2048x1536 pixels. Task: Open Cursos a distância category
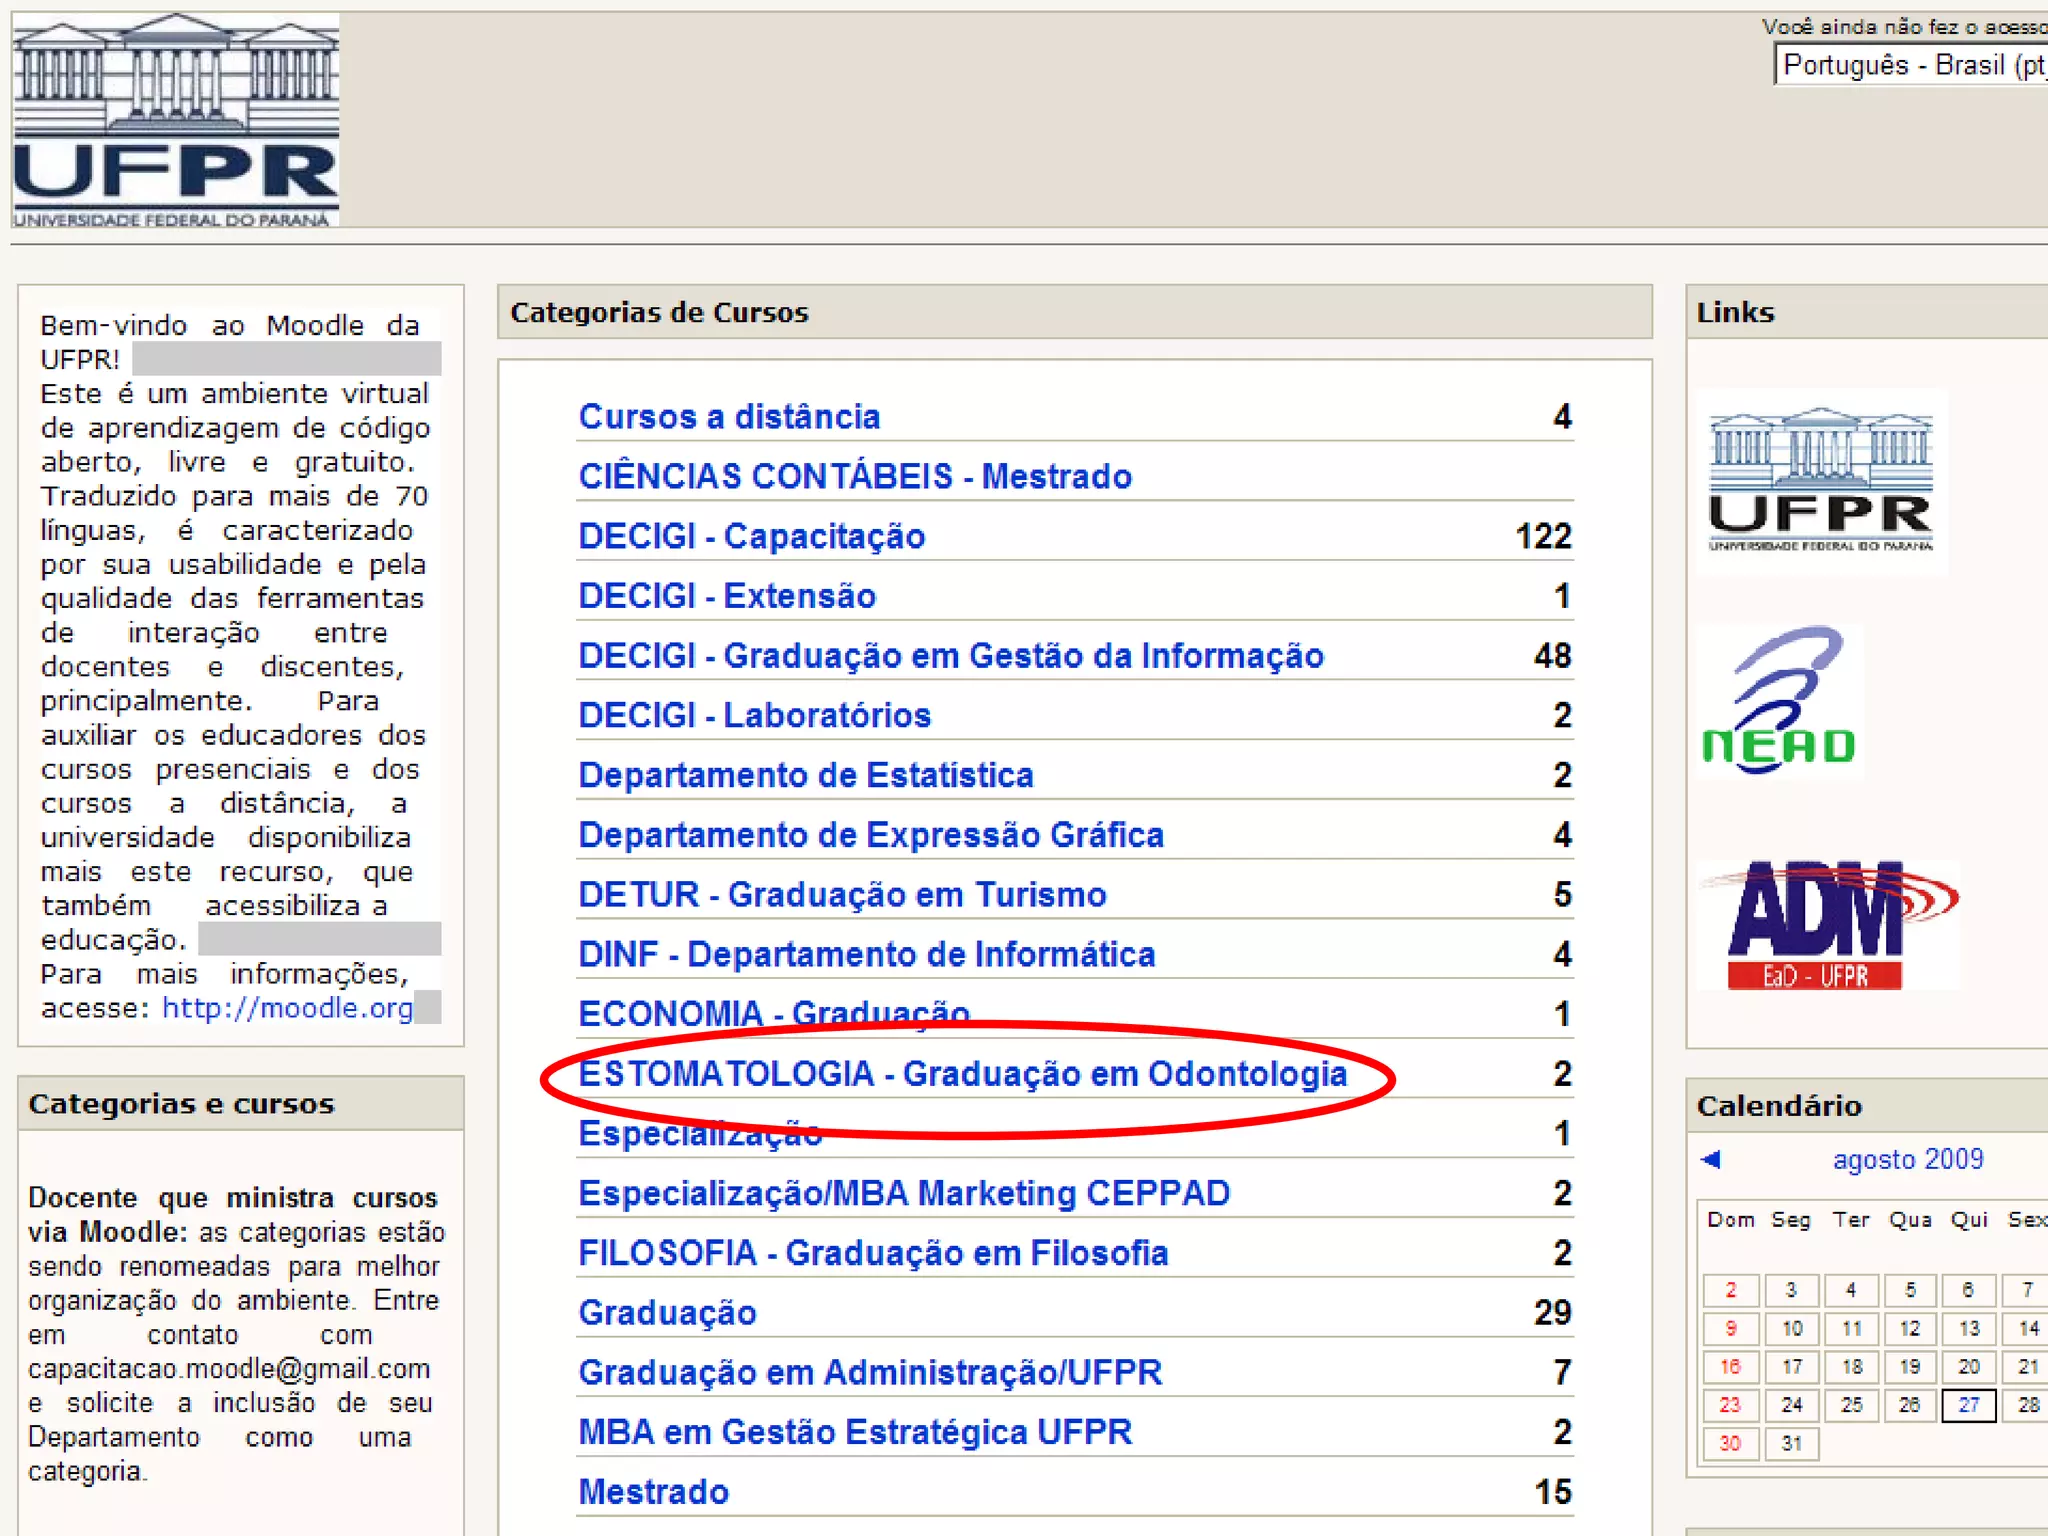coord(729,416)
